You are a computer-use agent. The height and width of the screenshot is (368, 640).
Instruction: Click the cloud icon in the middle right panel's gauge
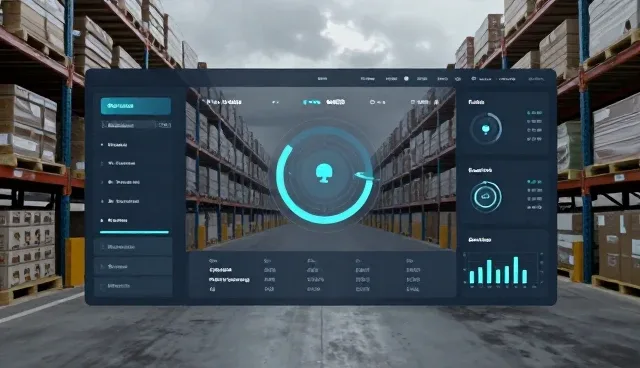(485, 197)
